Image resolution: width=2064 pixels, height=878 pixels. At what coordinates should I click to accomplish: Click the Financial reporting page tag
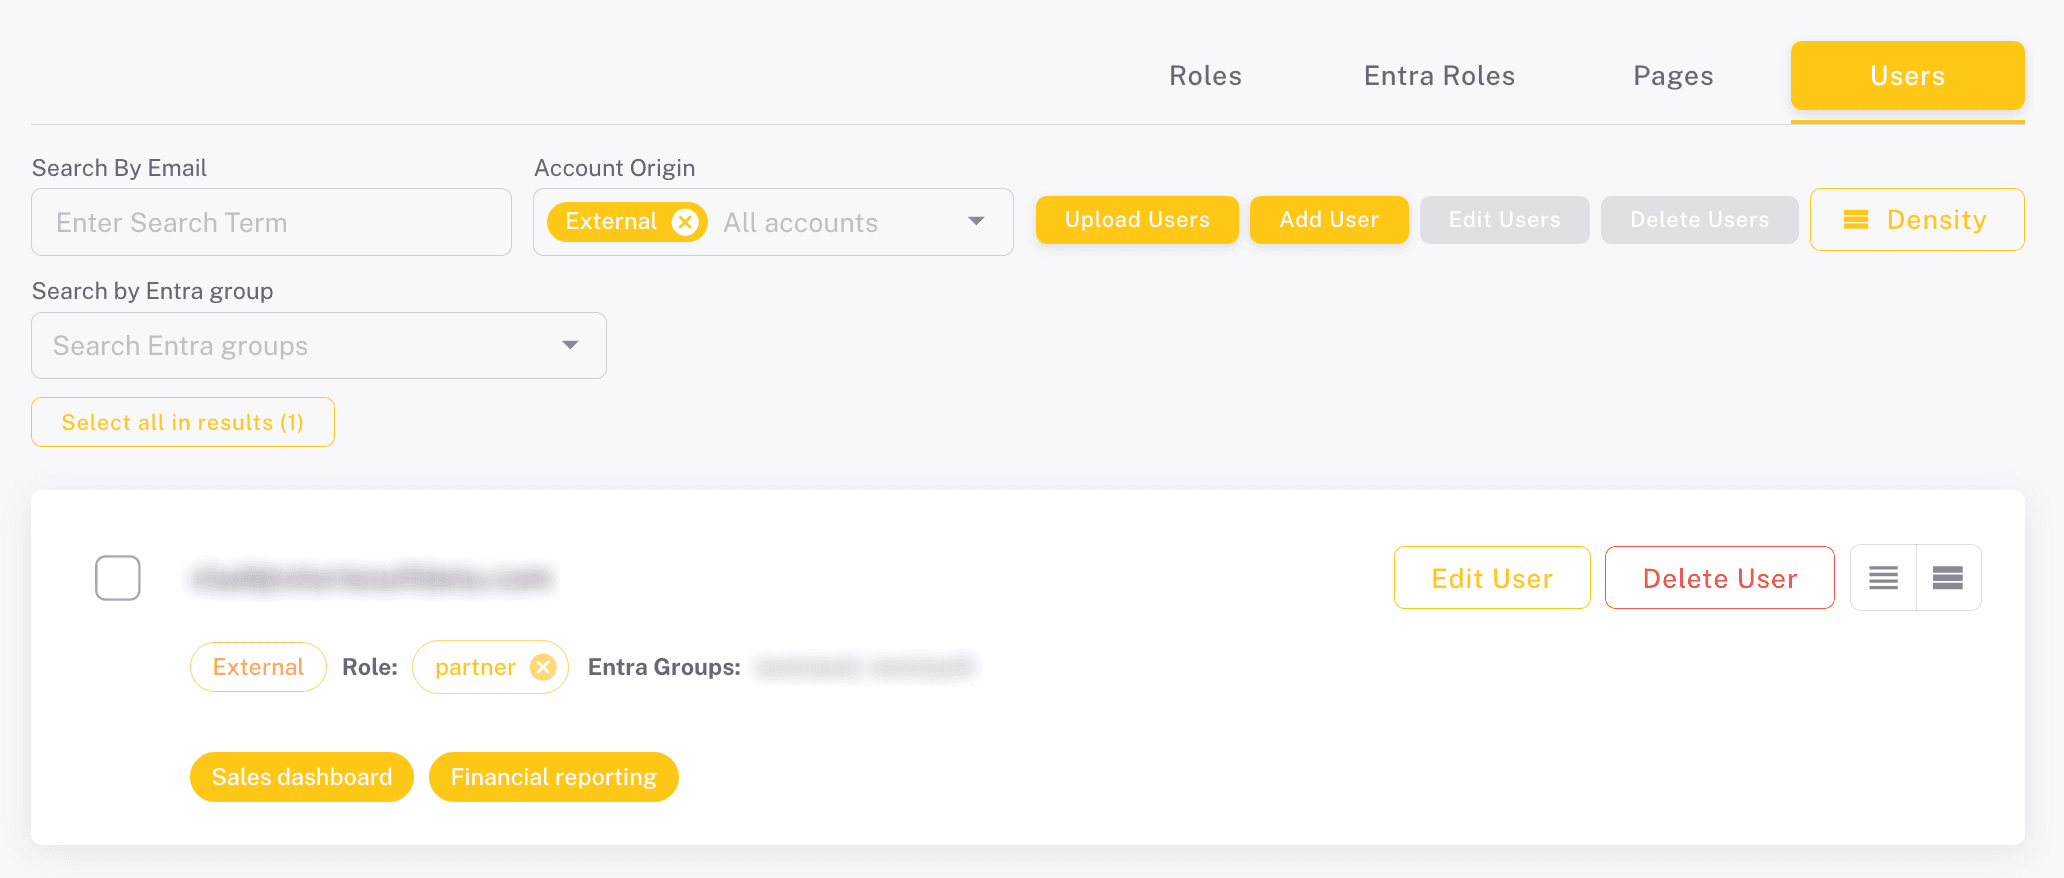(554, 777)
